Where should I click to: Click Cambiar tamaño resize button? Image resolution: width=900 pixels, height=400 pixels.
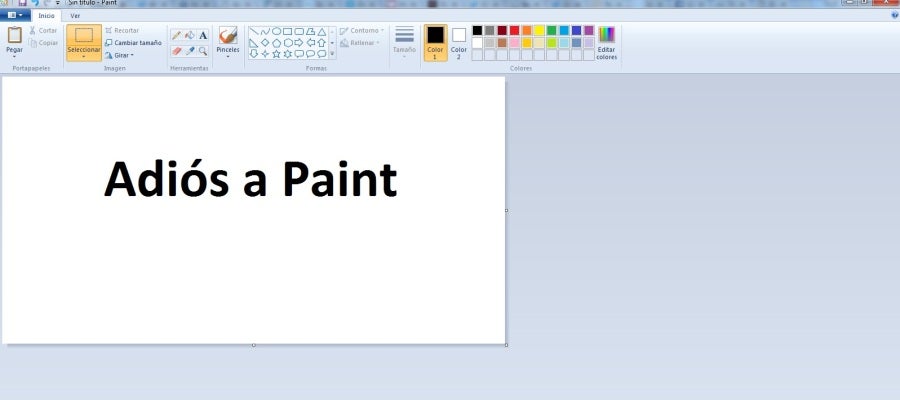tap(133, 42)
